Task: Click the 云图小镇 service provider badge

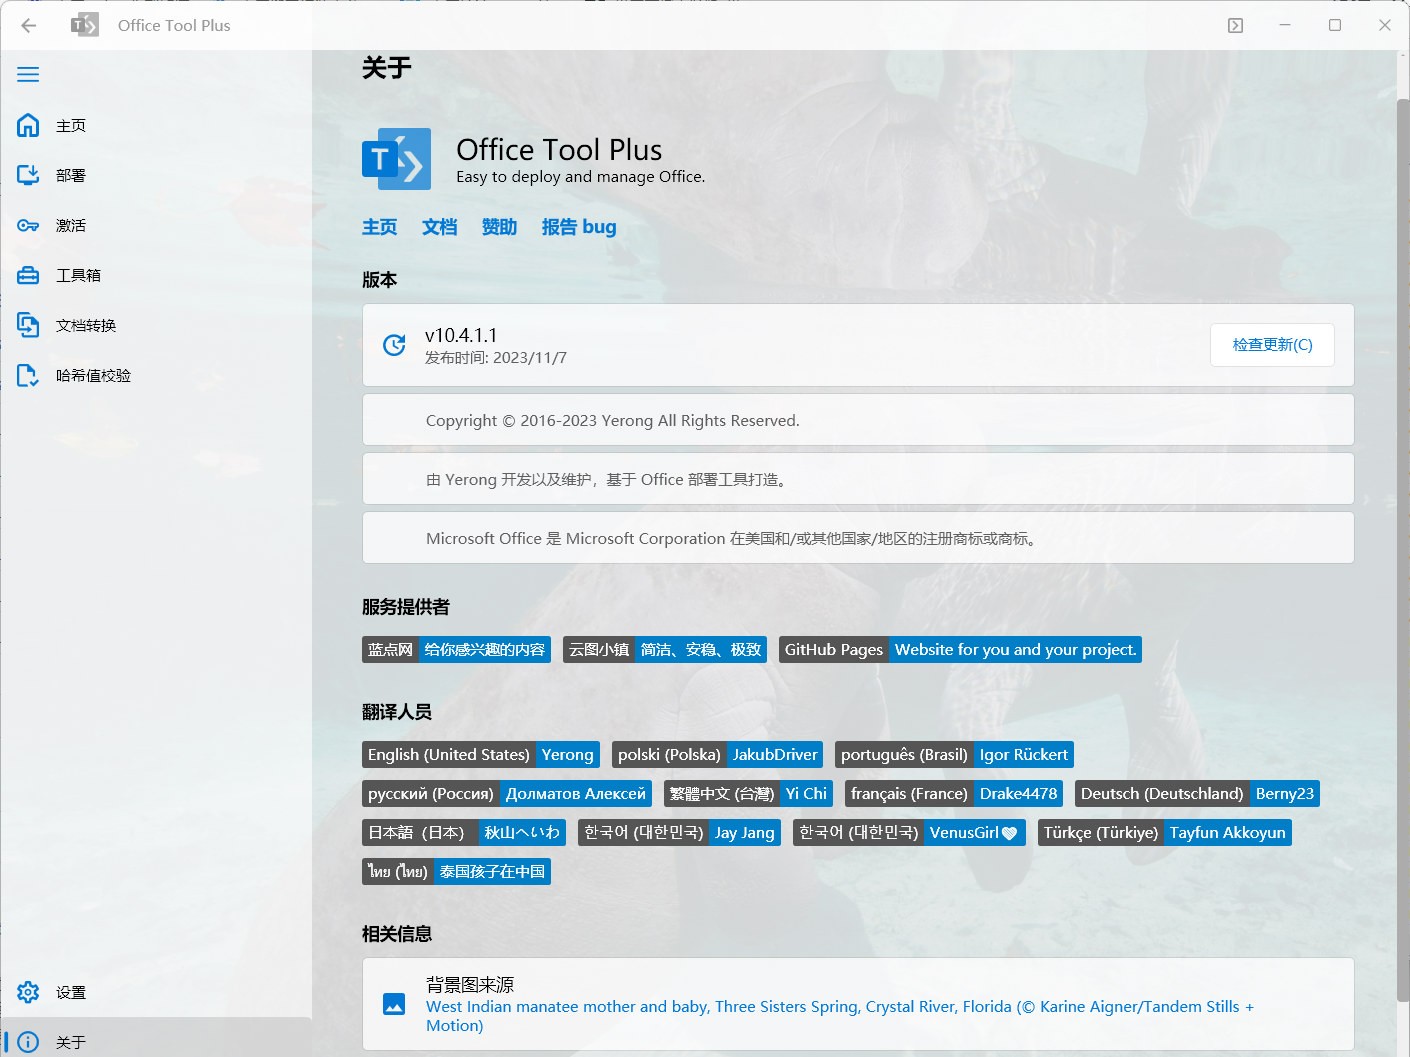Action: 665,650
